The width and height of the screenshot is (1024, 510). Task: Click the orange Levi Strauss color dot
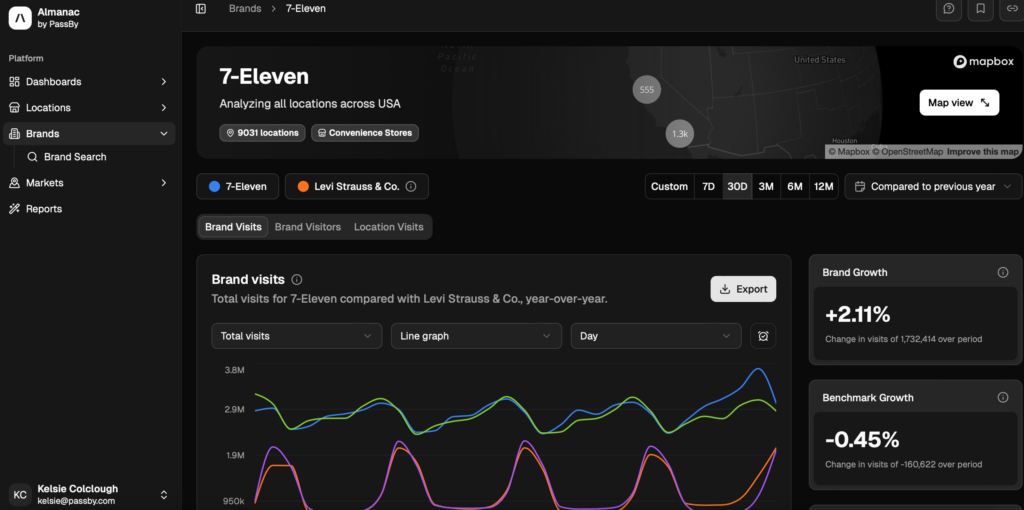(303, 186)
